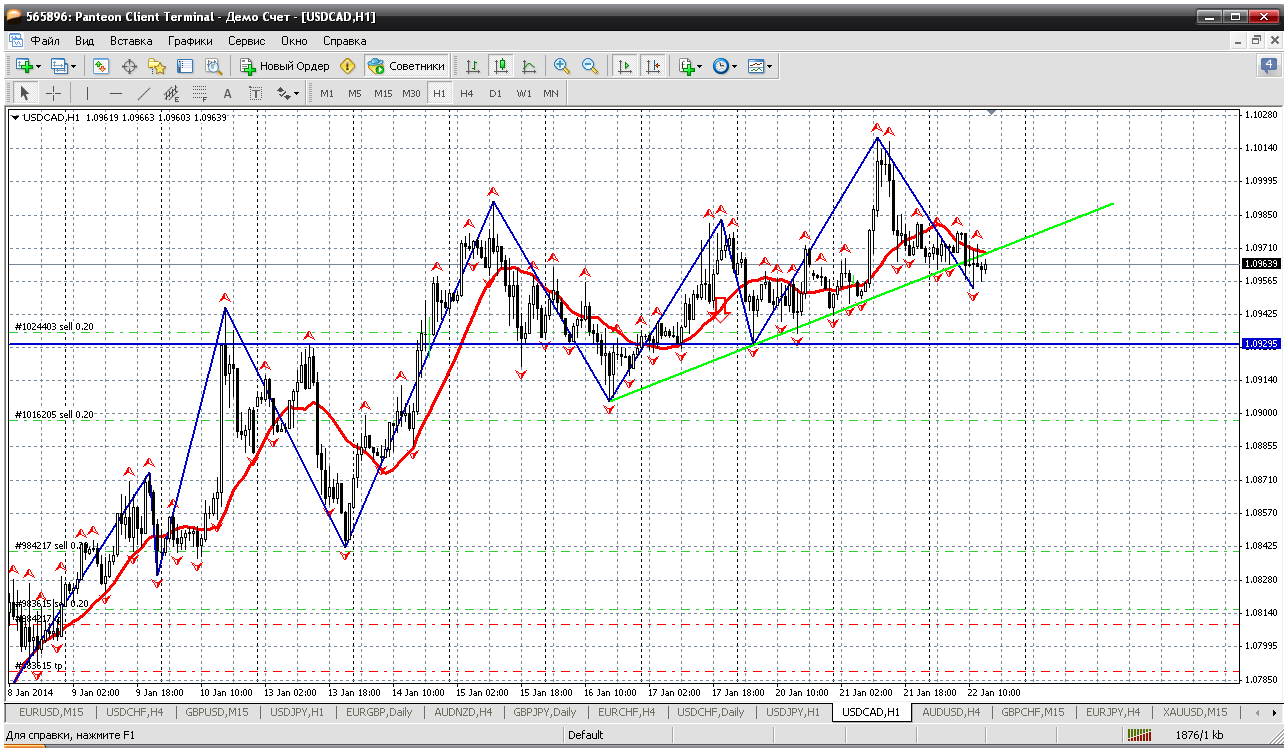The image size is (1288, 748).
Task: Insert Fibonacci retracement tool
Action: 199,93
